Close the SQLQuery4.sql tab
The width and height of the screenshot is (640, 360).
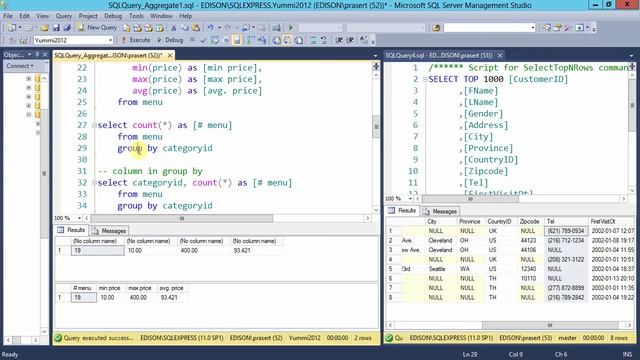coord(500,55)
